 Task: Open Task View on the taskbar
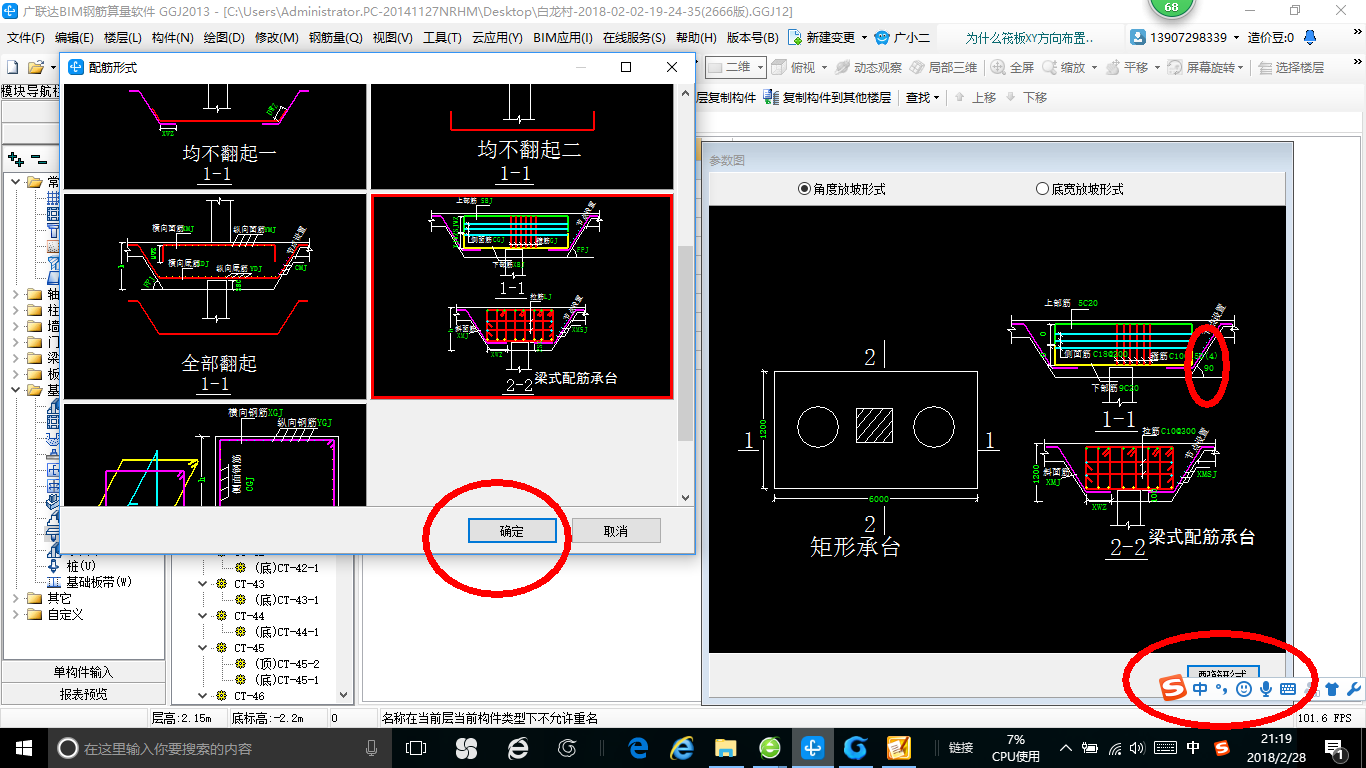click(416, 747)
